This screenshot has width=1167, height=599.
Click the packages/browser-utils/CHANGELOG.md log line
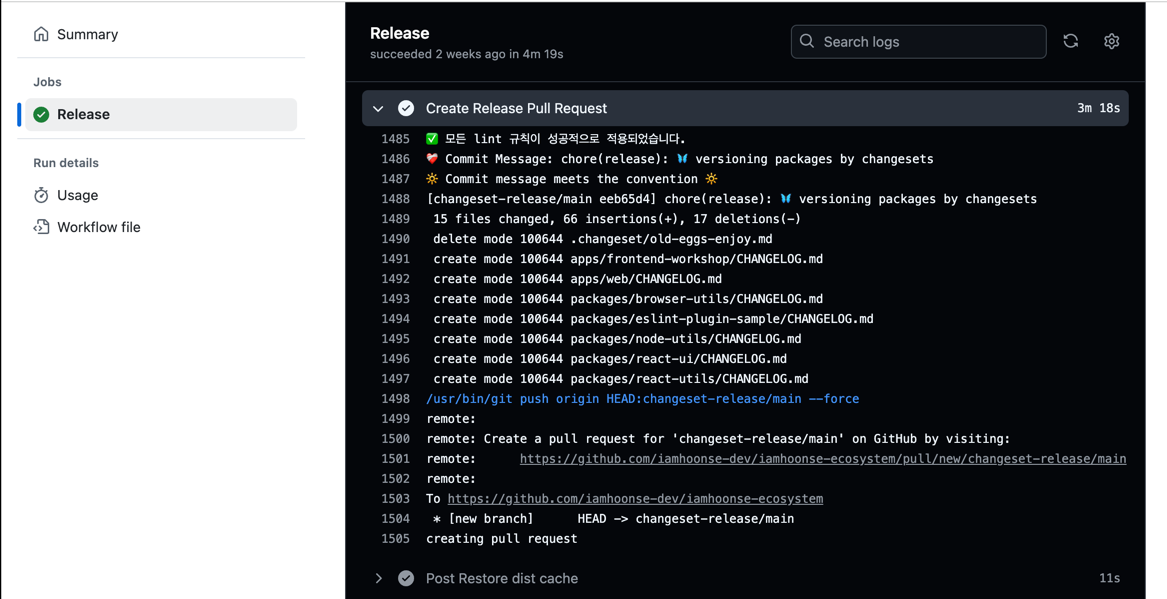(628, 298)
